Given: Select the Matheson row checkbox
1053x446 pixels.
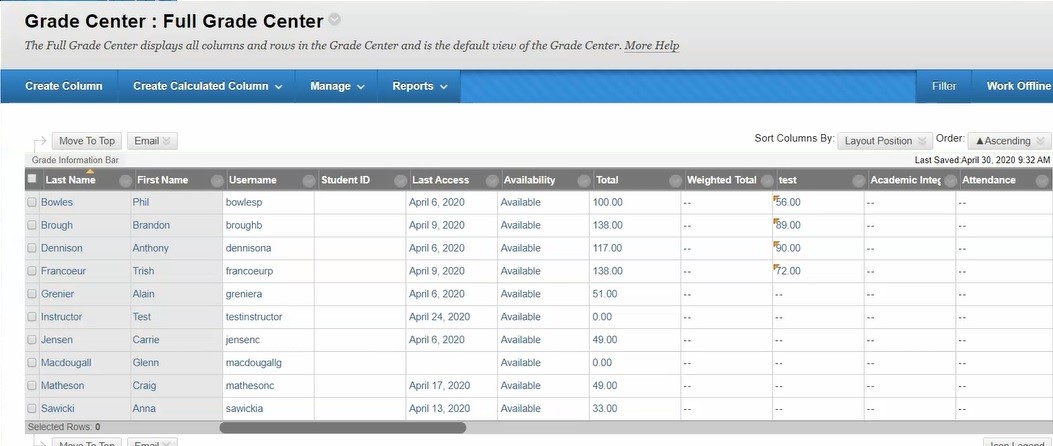Looking at the screenshot, I should [32, 386].
